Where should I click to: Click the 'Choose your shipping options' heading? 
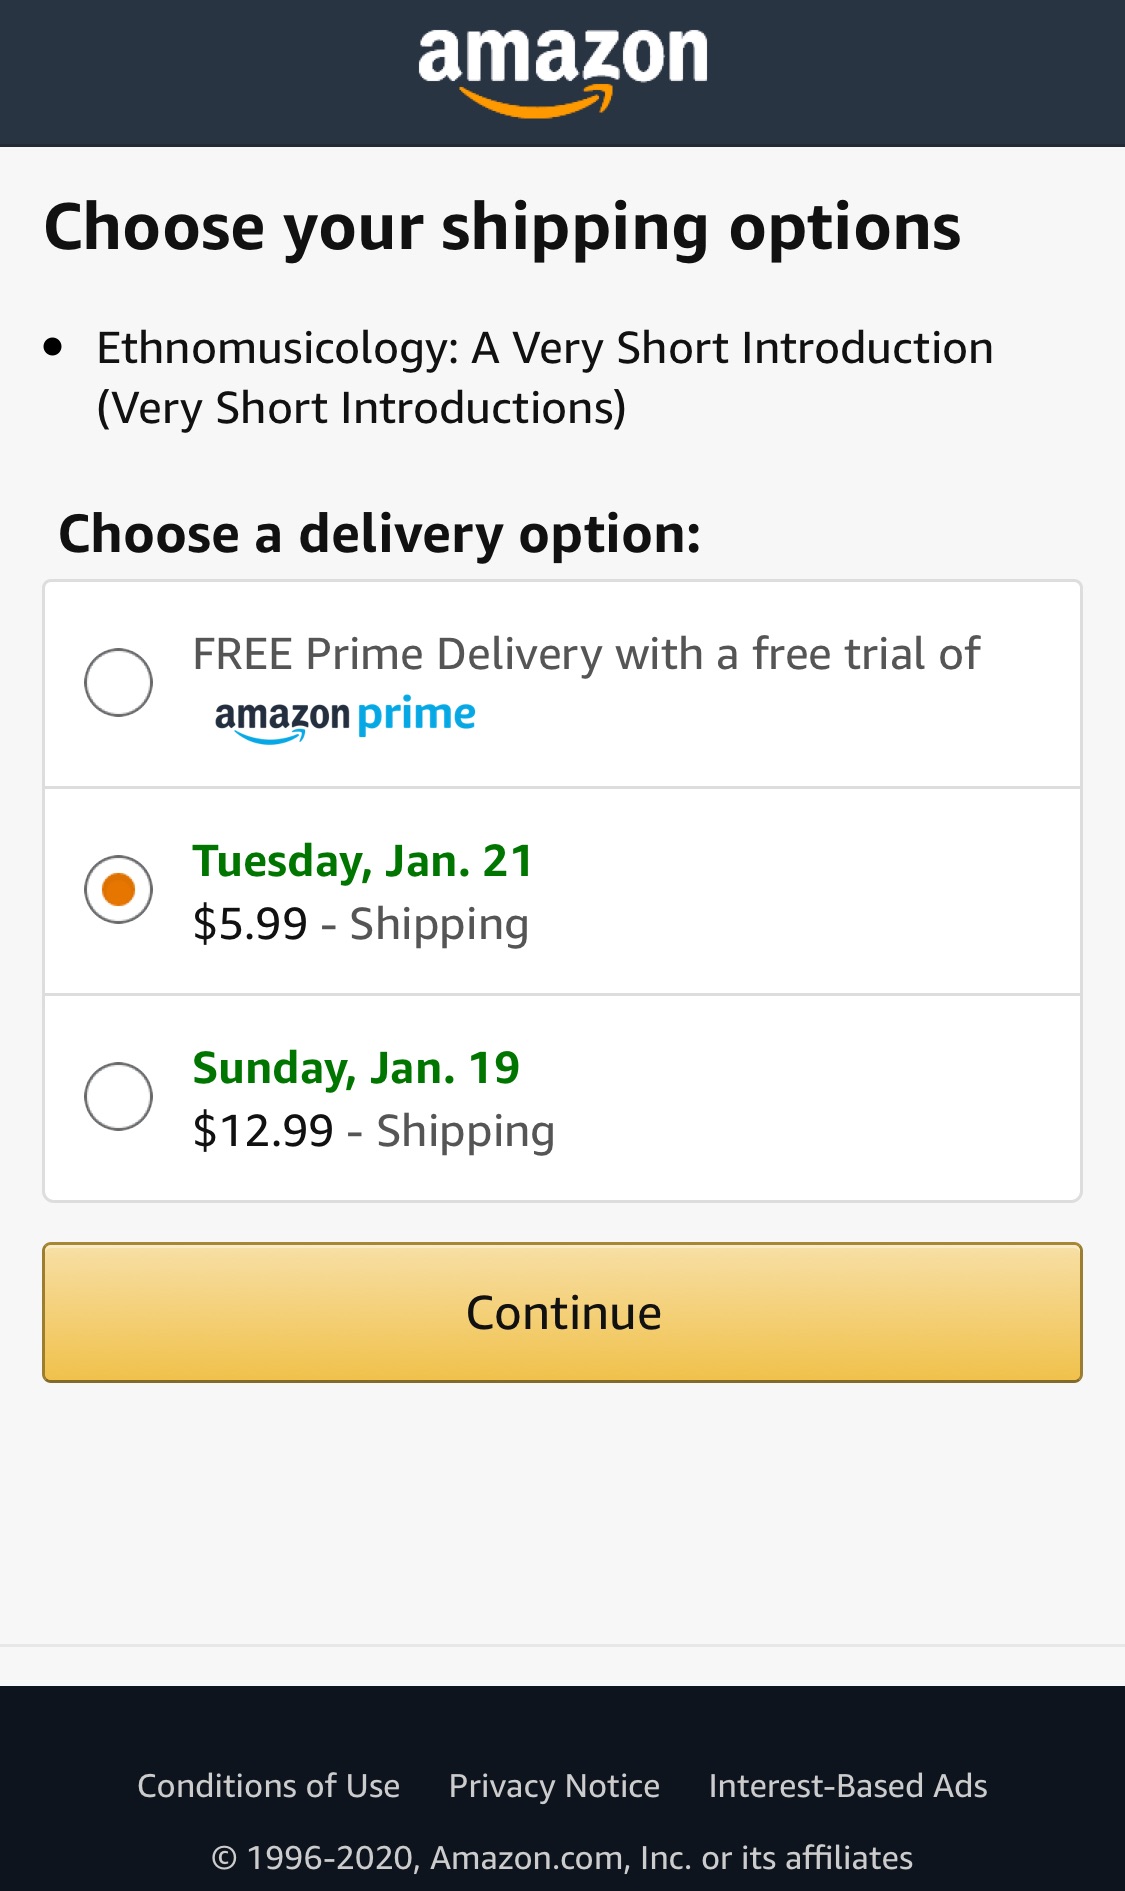[502, 227]
